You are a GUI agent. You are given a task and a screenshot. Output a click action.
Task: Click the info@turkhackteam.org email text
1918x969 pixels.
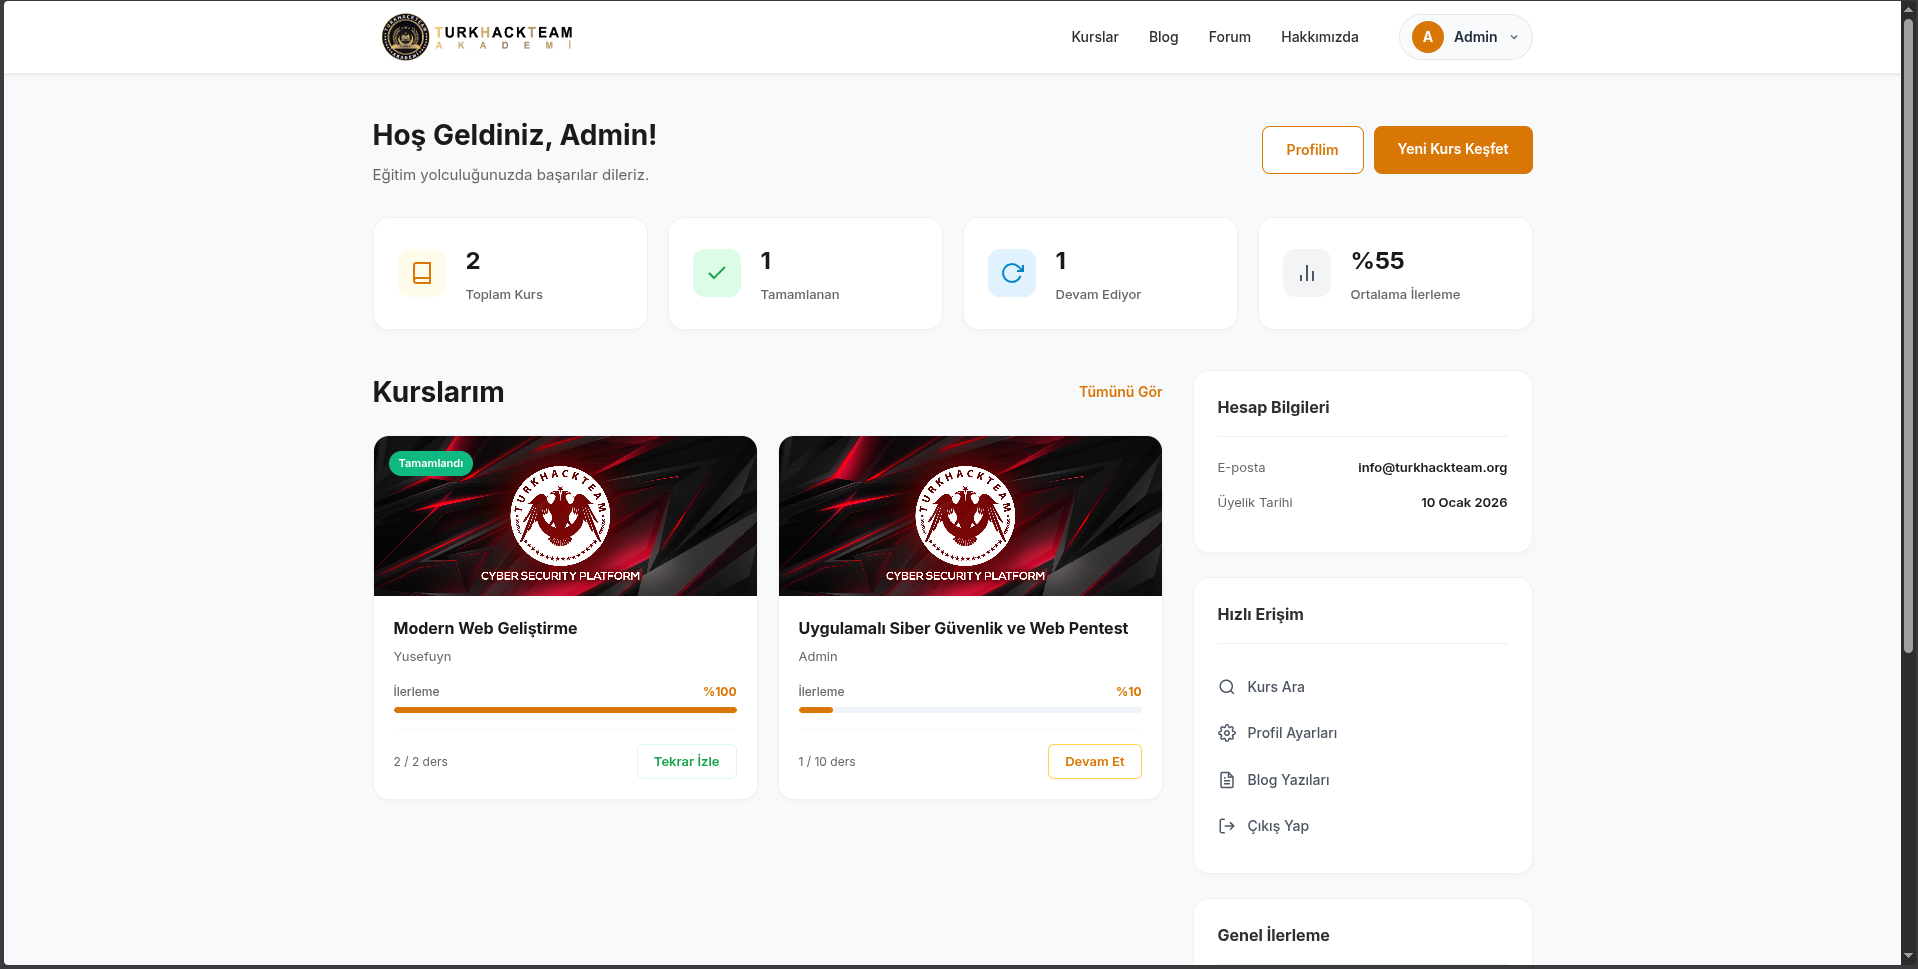point(1432,467)
